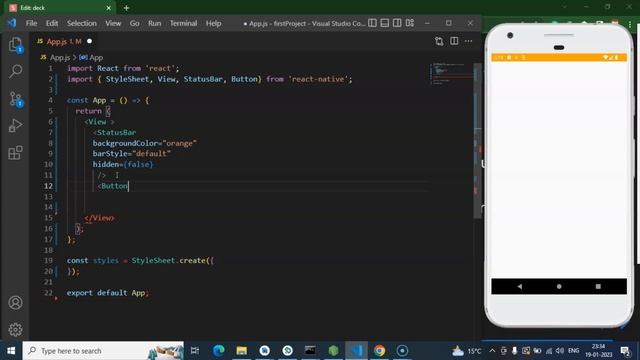The width and height of the screenshot is (640, 360).
Task: Click the VS Code logo in the title bar
Action: tap(12, 23)
